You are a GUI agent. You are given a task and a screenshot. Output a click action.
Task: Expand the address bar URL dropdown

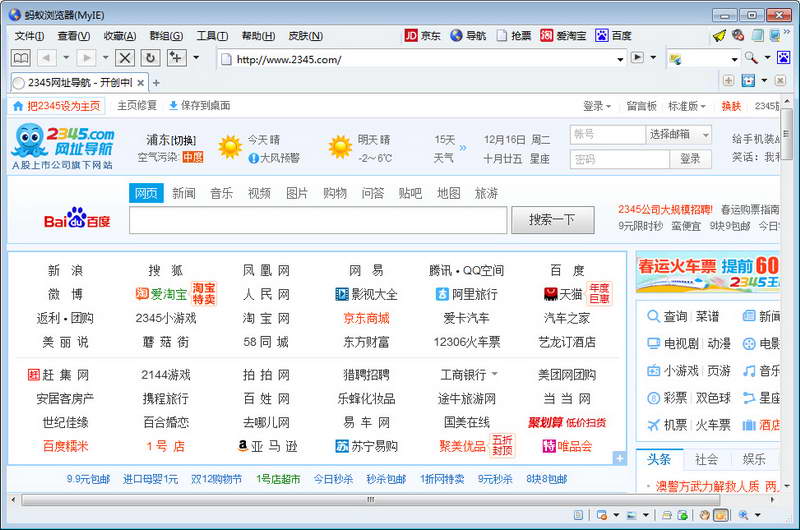620,59
